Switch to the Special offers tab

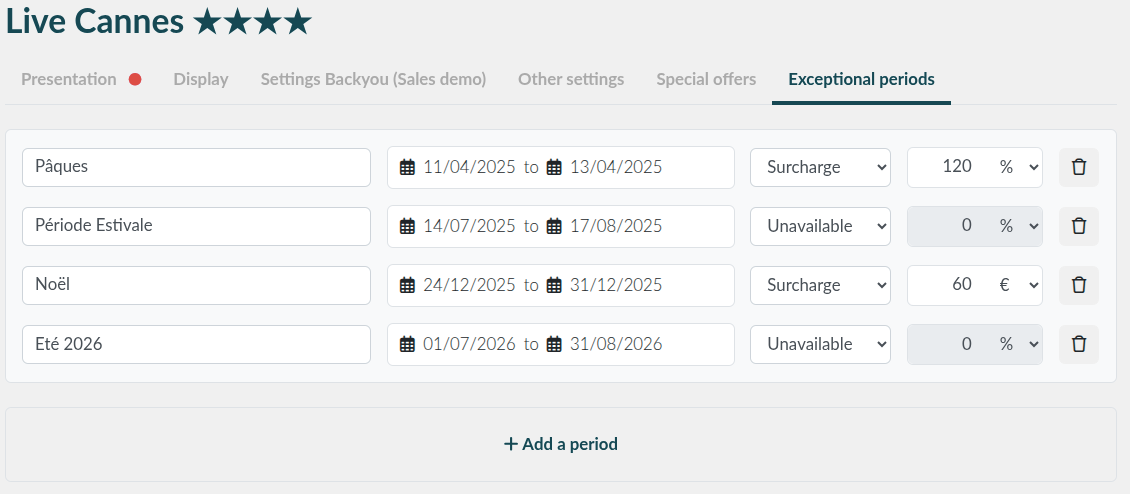click(706, 79)
